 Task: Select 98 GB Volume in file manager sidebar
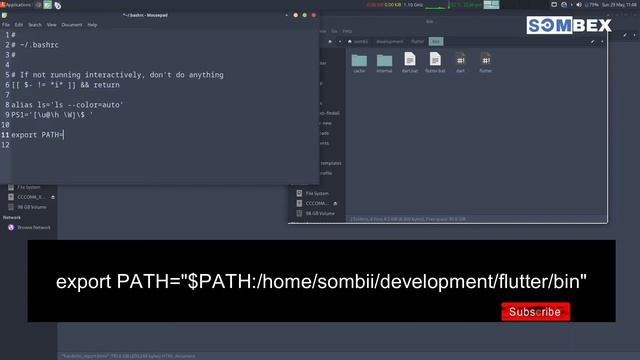(x=315, y=213)
